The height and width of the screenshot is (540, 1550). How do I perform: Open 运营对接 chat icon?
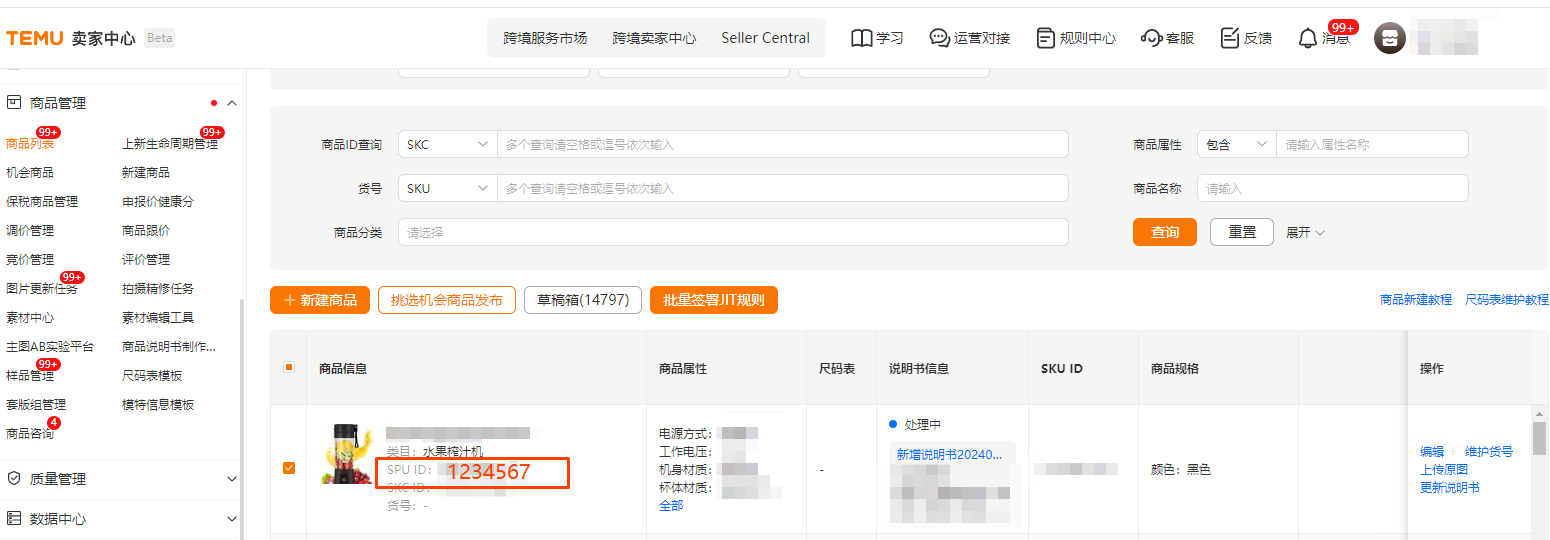pyautogui.click(x=939, y=38)
